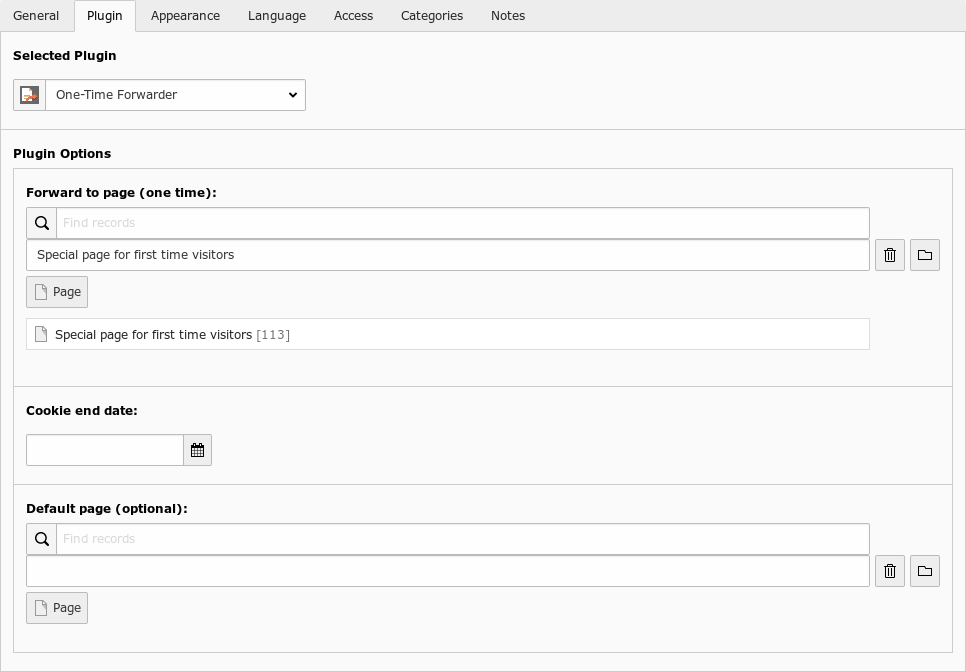
Task: Delete Default page selection with trash icon
Action: pos(890,571)
